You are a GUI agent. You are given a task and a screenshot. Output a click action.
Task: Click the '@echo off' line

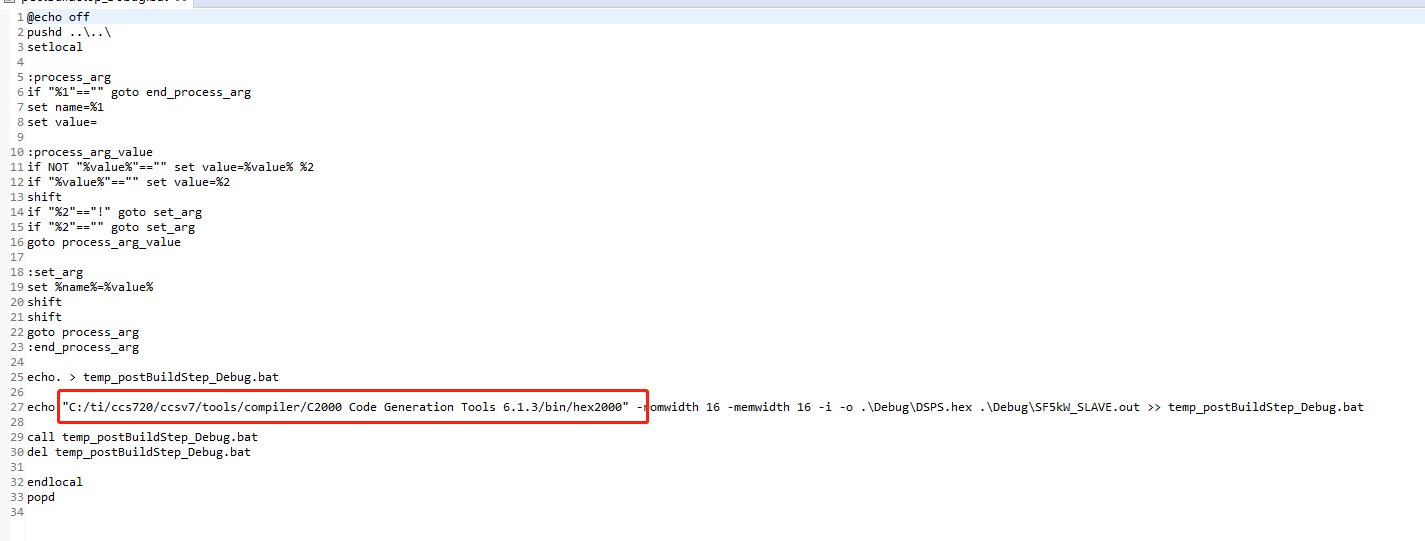tap(58, 17)
